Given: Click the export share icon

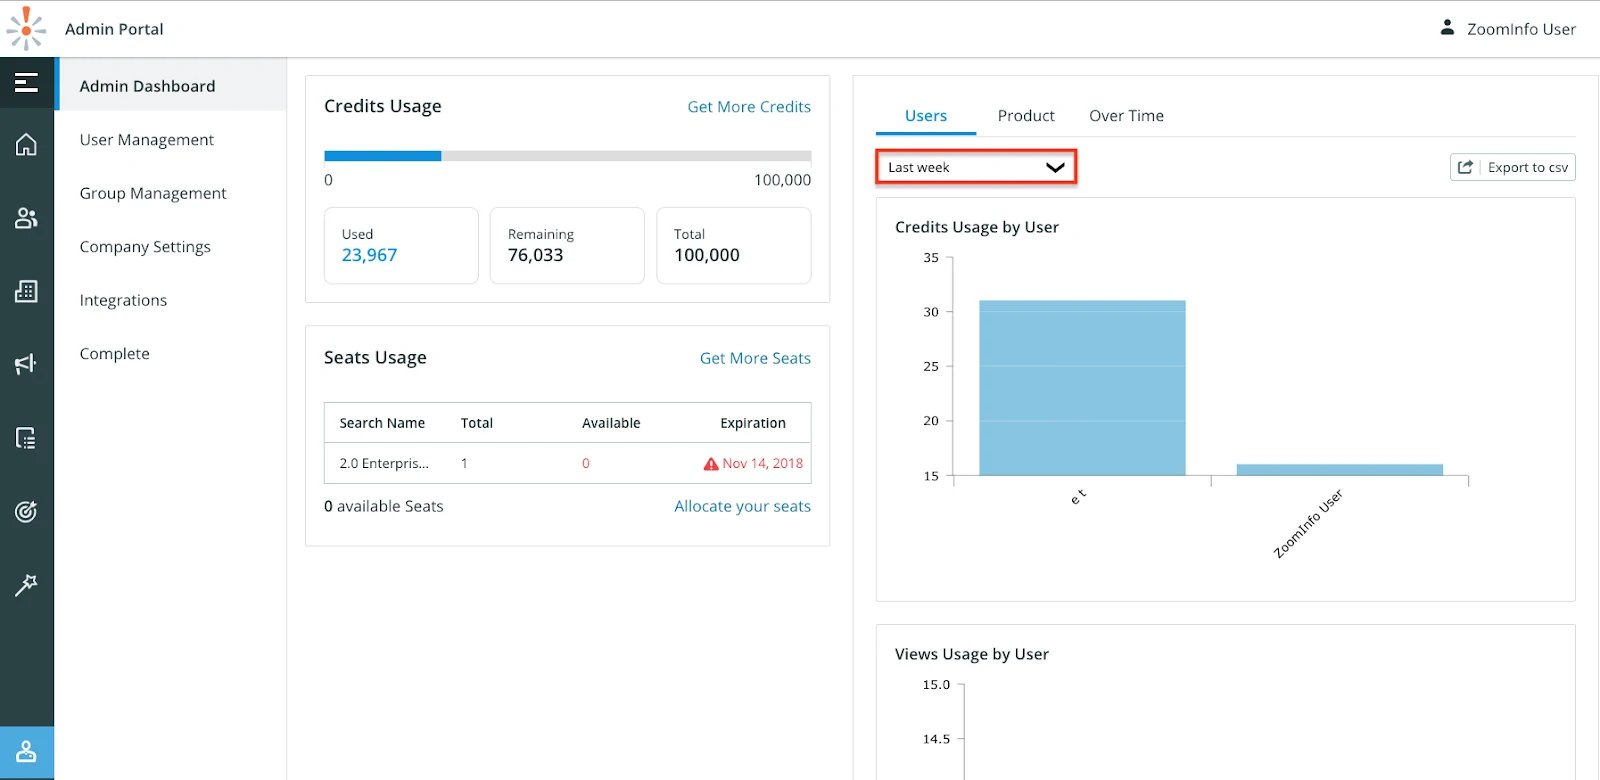Looking at the screenshot, I should click(1465, 167).
